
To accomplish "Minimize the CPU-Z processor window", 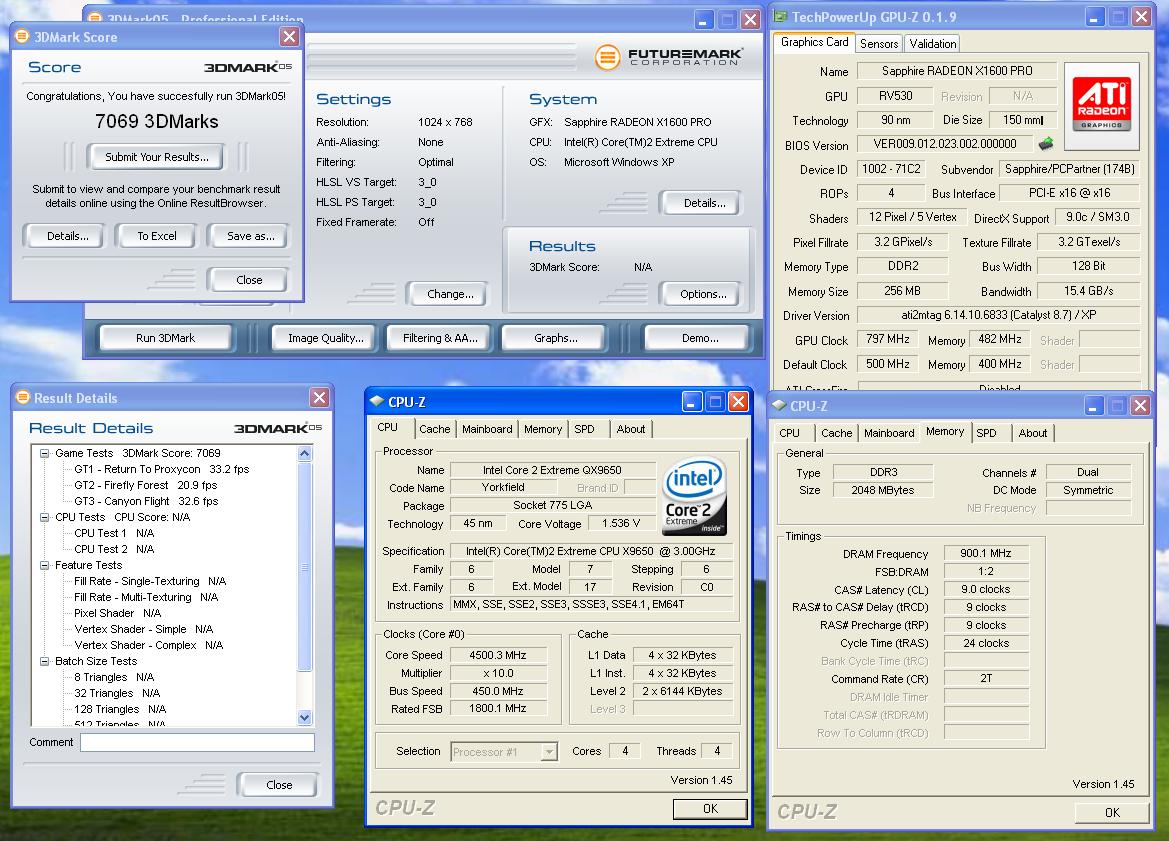I will click(692, 402).
